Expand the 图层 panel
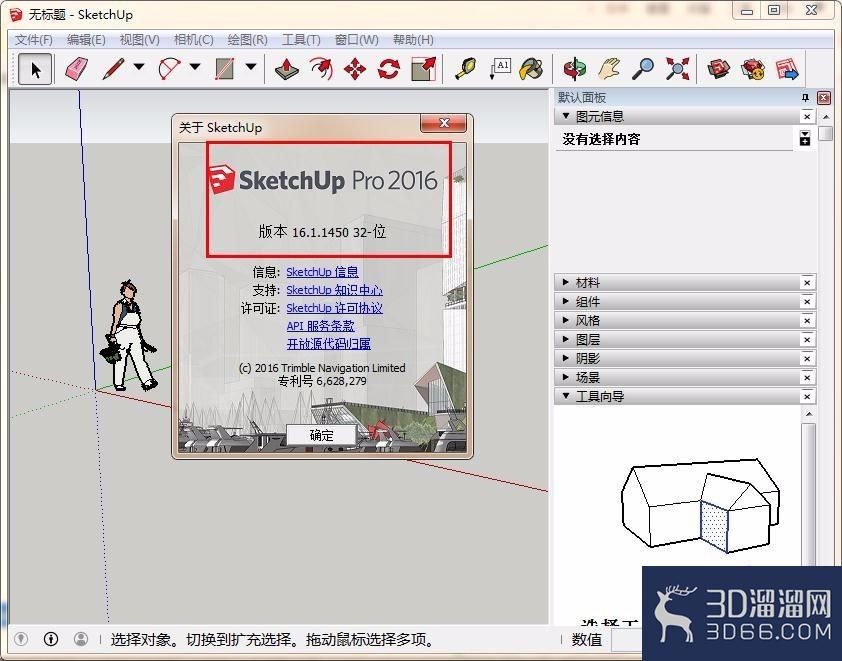Image resolution: width=842 pixels, height=661 pixels. coord(565,339)
